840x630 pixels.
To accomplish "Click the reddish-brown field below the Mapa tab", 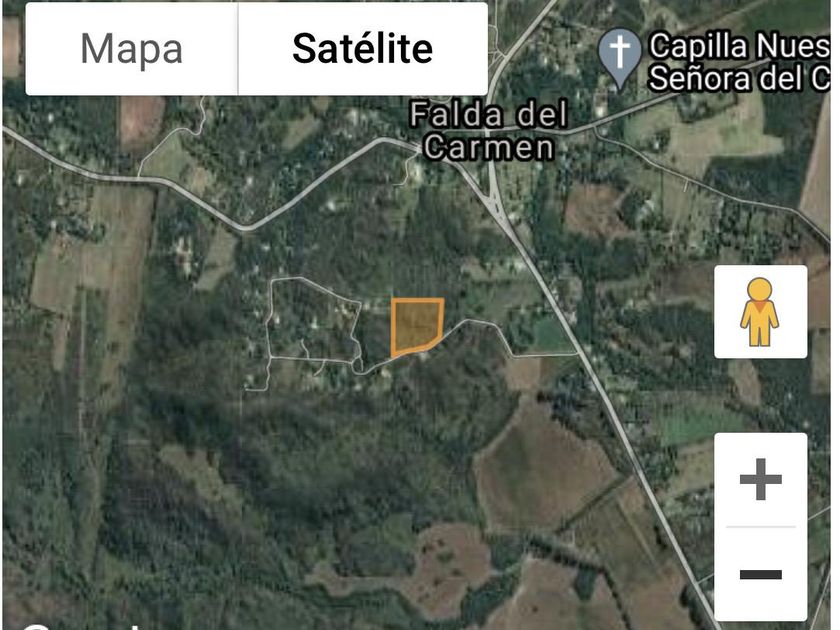I will click(141, 121).
